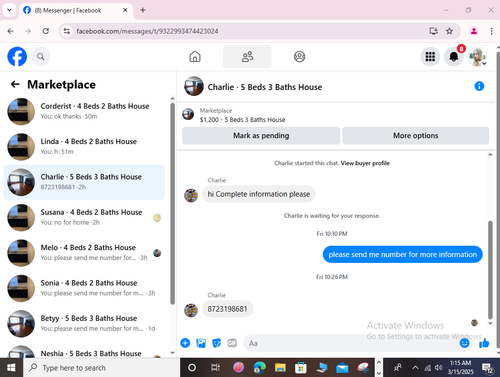The height and width of the screenshot is (377, 500).
Task: Click Charlie's avatar next to 8723198681 message
Action: [191, 310]
